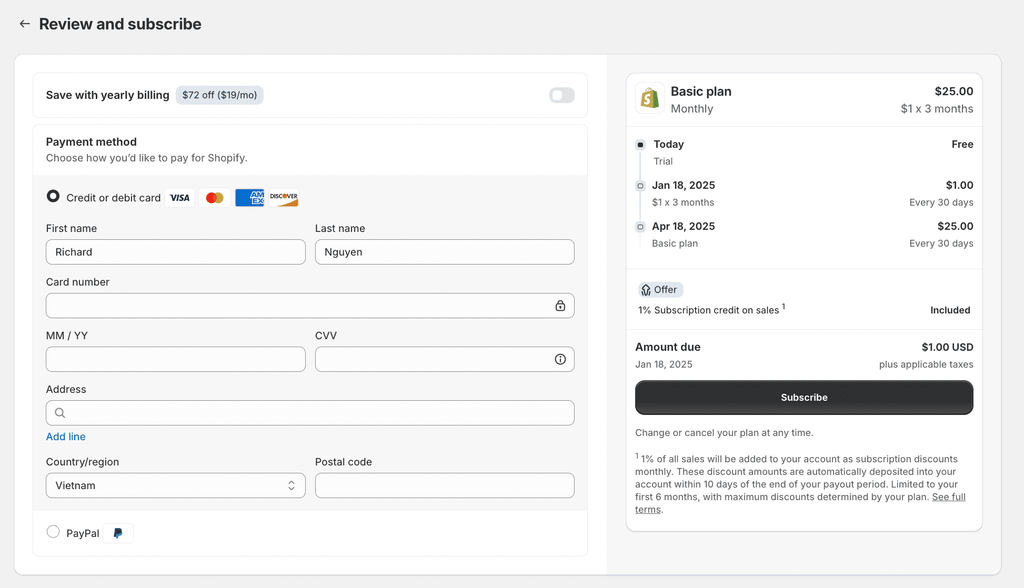Select Credit or debit card option
The width and height of the screenshot is (1024, 588).
(53, 196)
